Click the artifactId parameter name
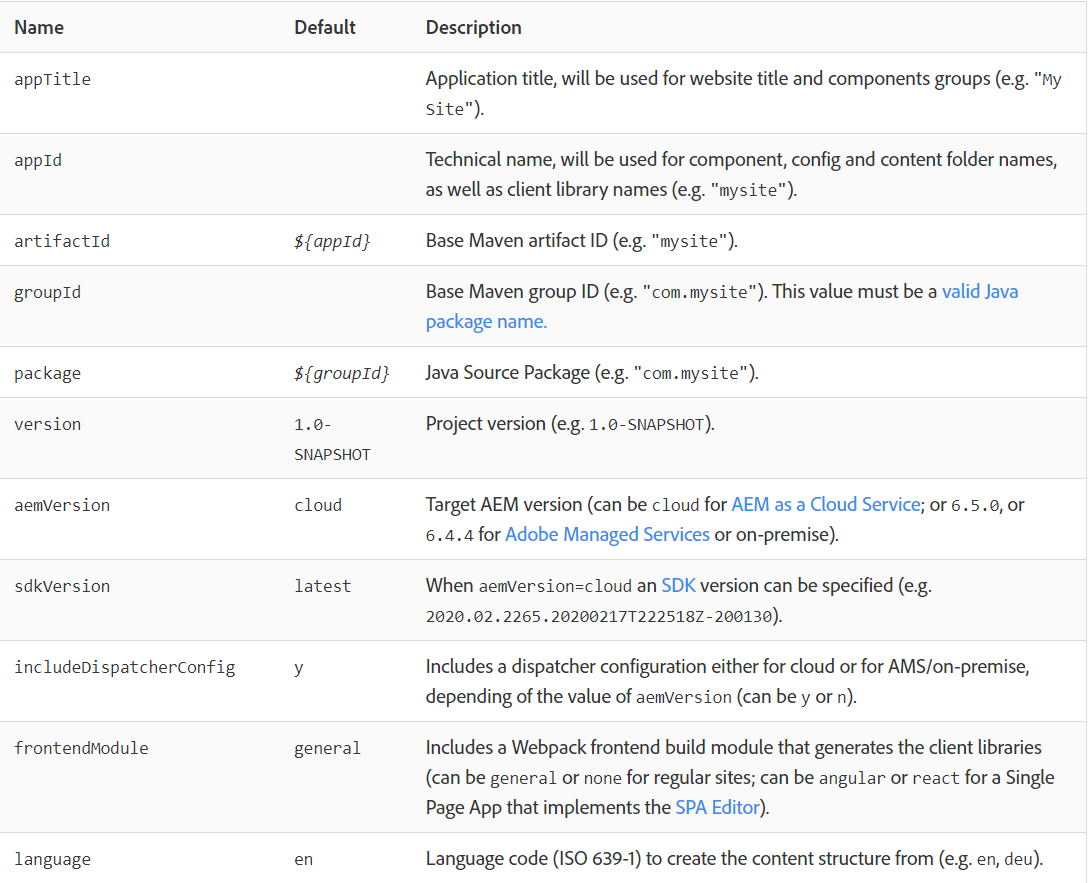 pyautogui.click(x=62, y=241)
